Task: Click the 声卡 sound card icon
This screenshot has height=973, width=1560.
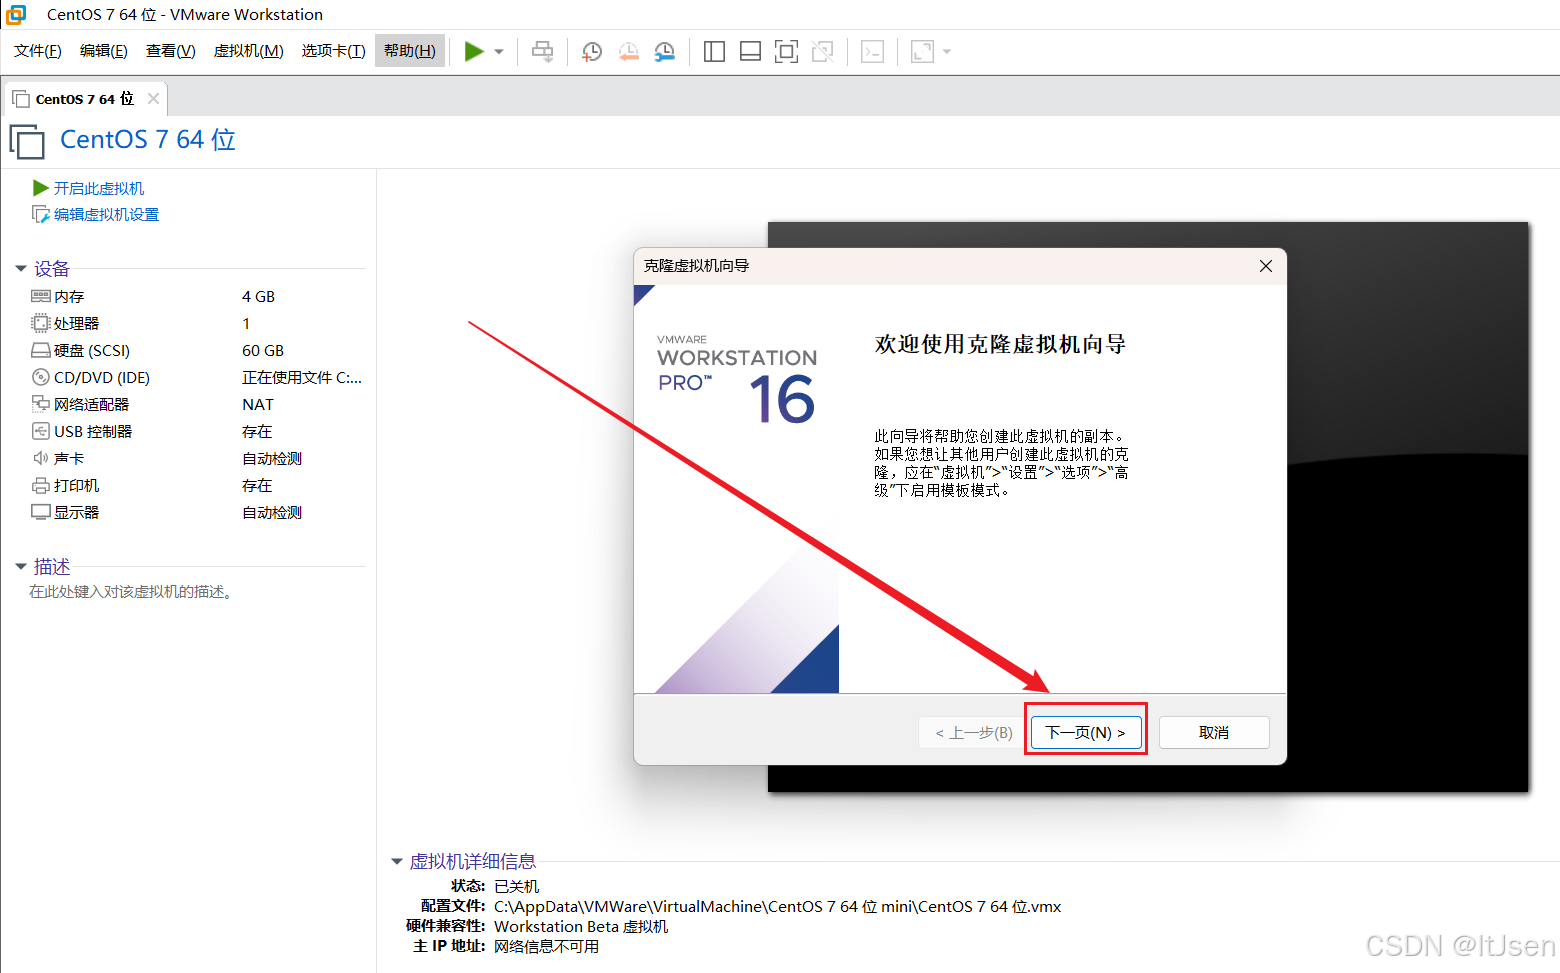Action: [41, 458]
